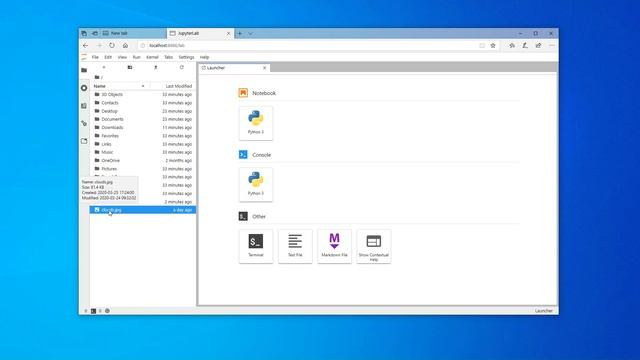Create a new Markdown File
Screen dimensions: 640x360
pos(334,246)
